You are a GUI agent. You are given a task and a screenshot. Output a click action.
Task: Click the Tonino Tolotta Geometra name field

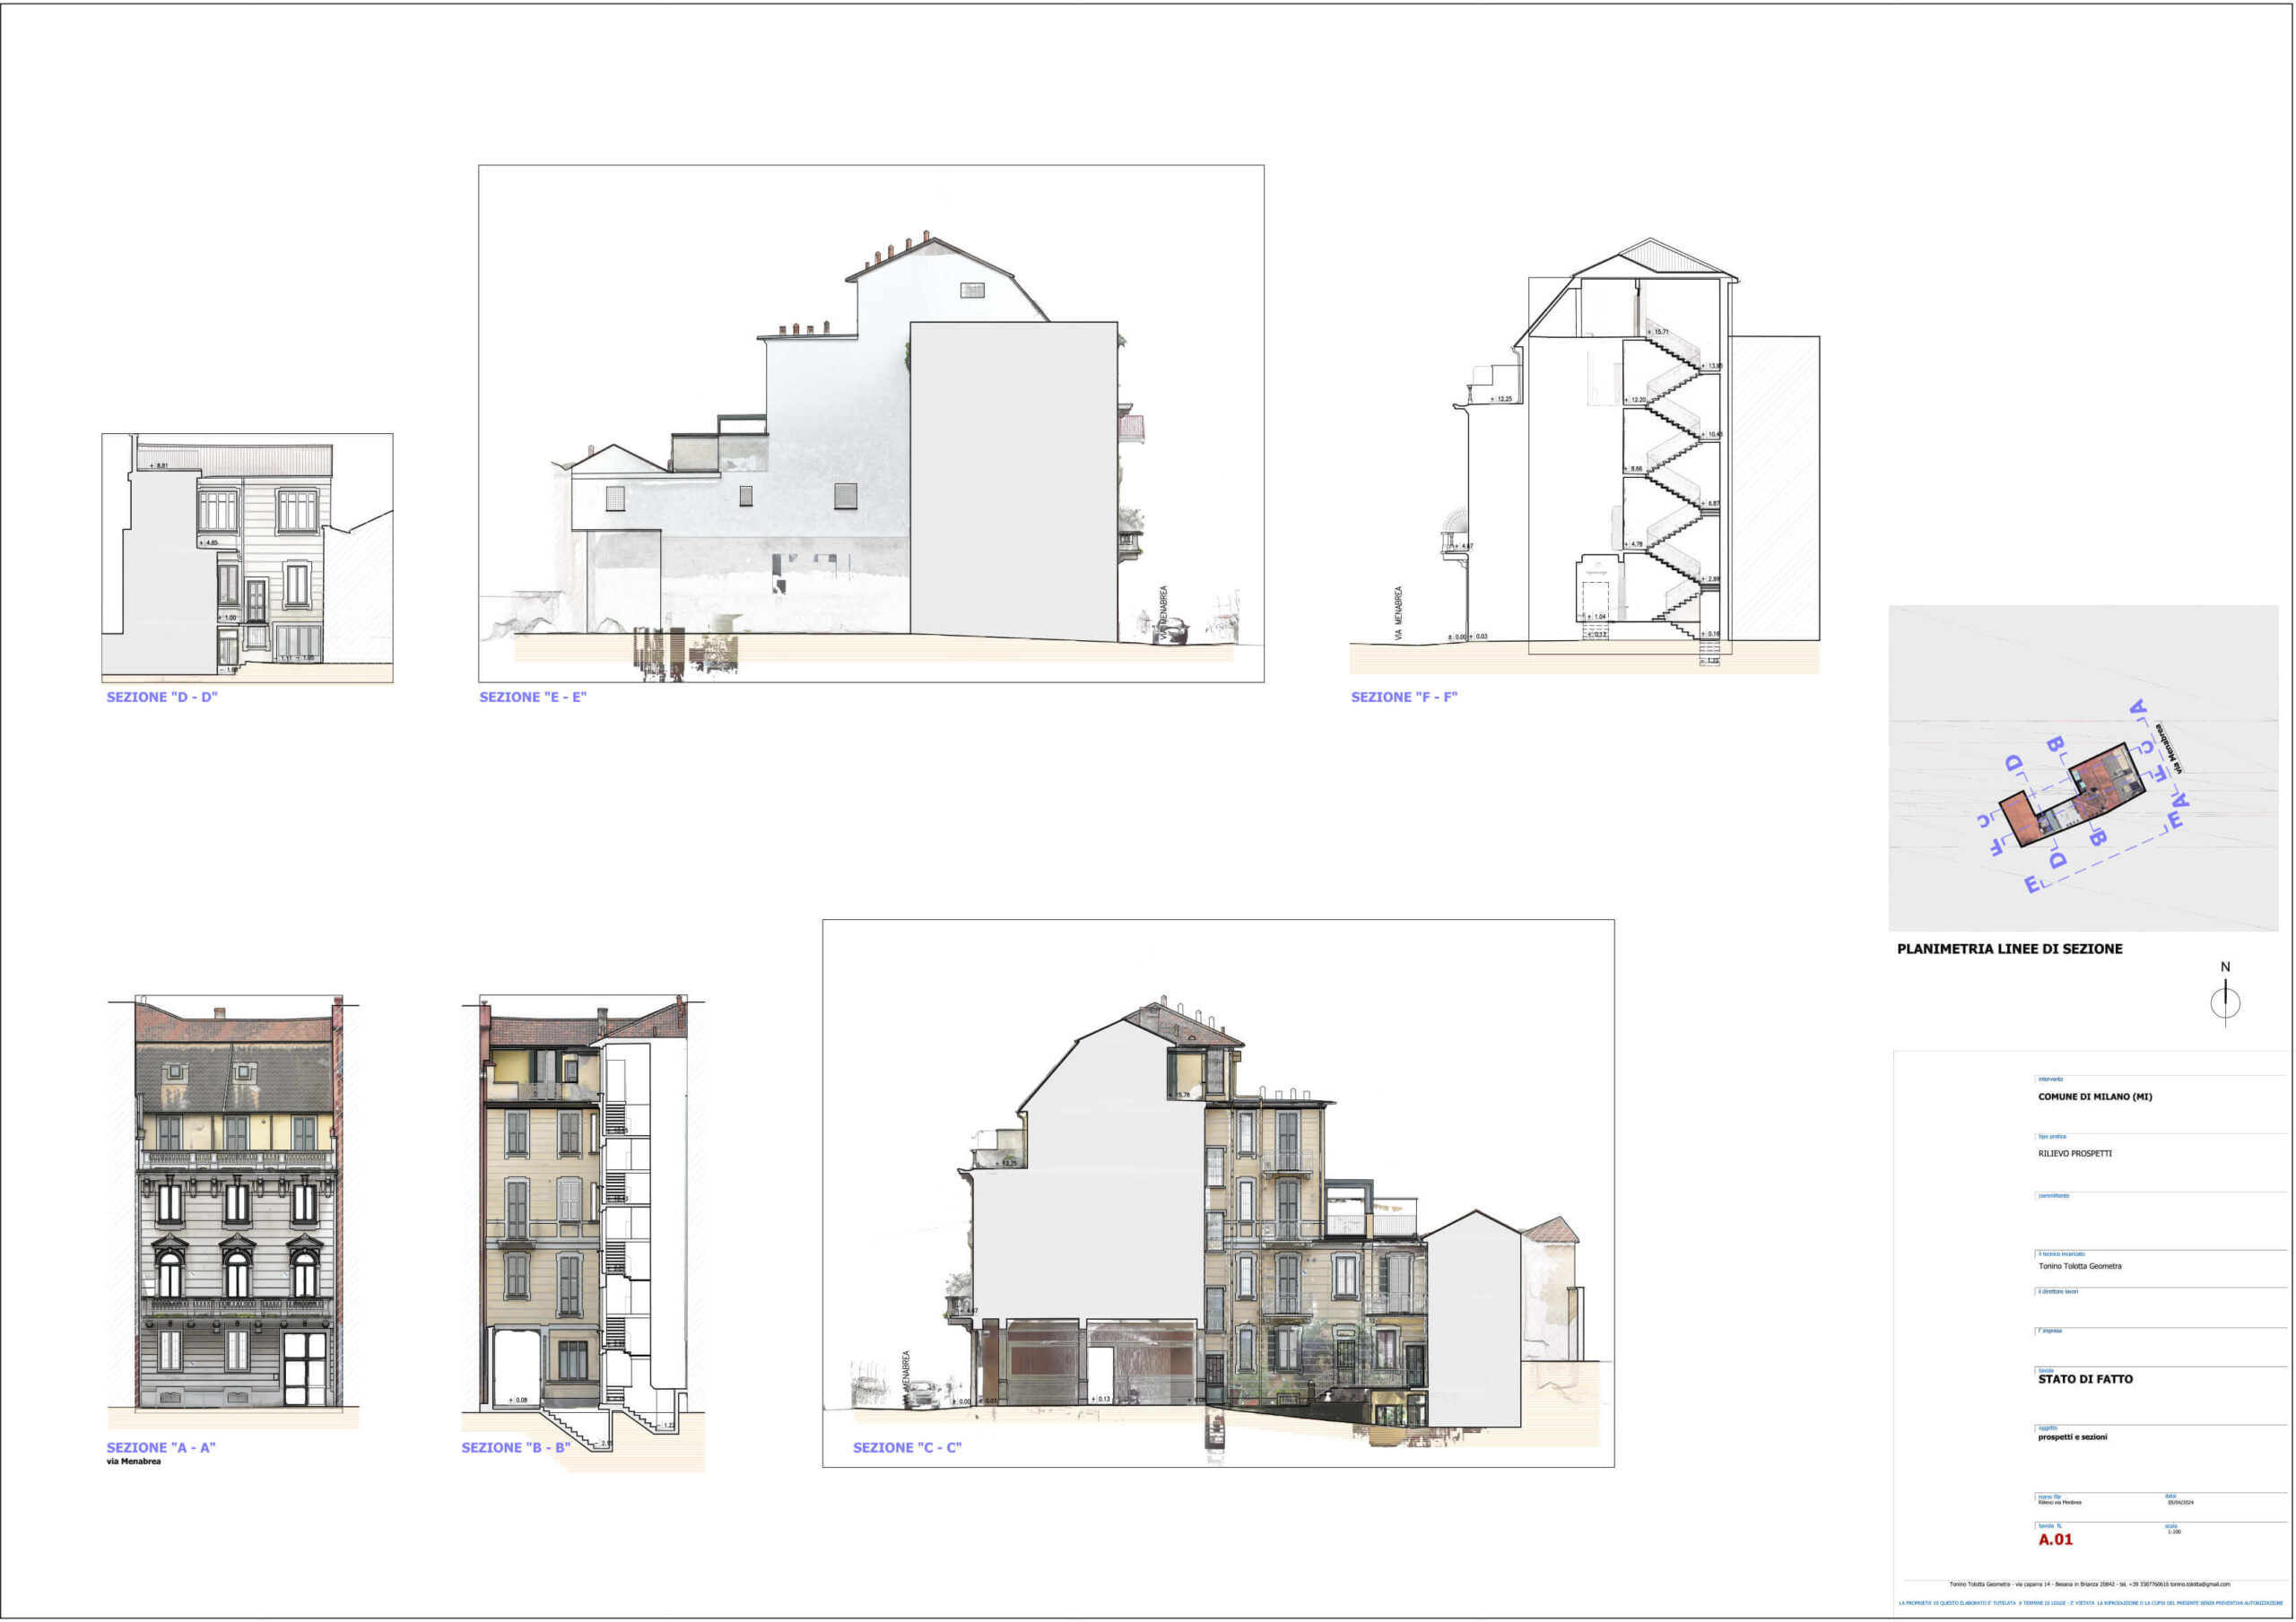(x=2080, y=1266)
